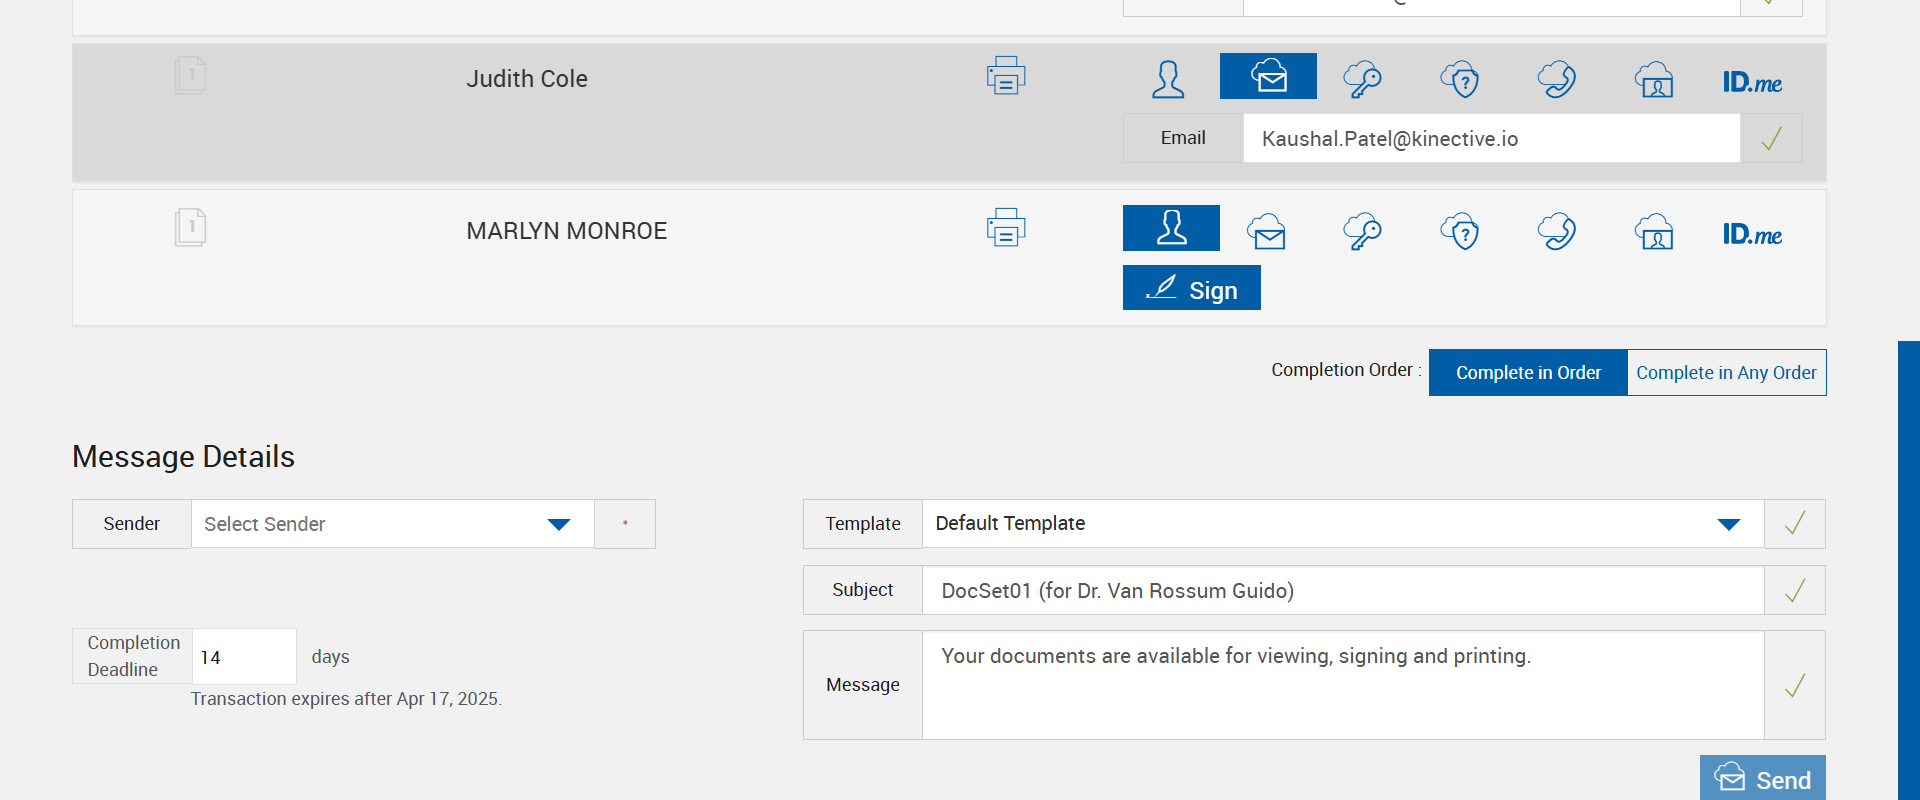Select Complete in Order option
This screenshot has width=1920, height=800.
(1528, 372)
